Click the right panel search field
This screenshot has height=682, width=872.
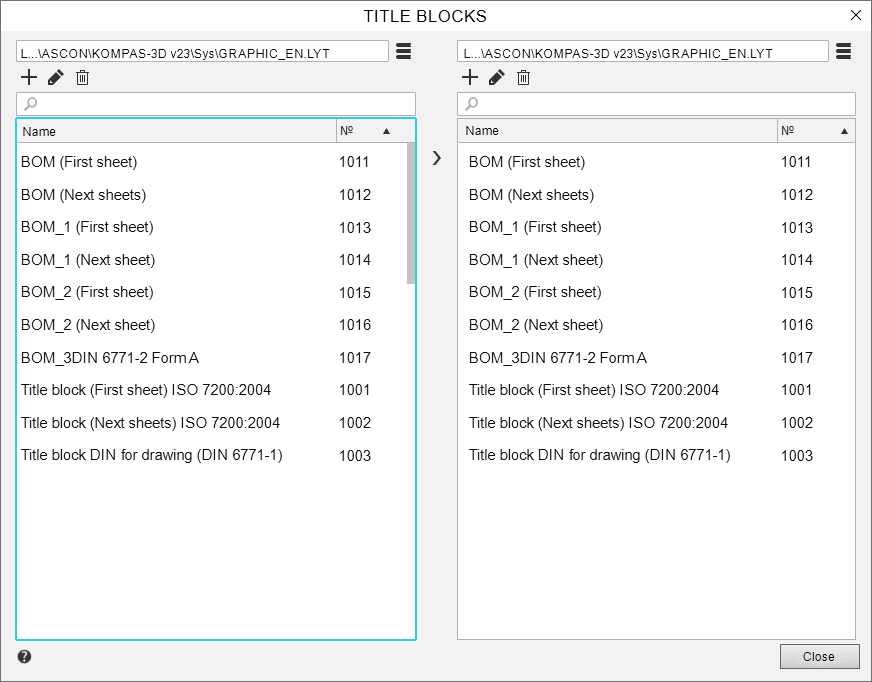coord(656,104)
